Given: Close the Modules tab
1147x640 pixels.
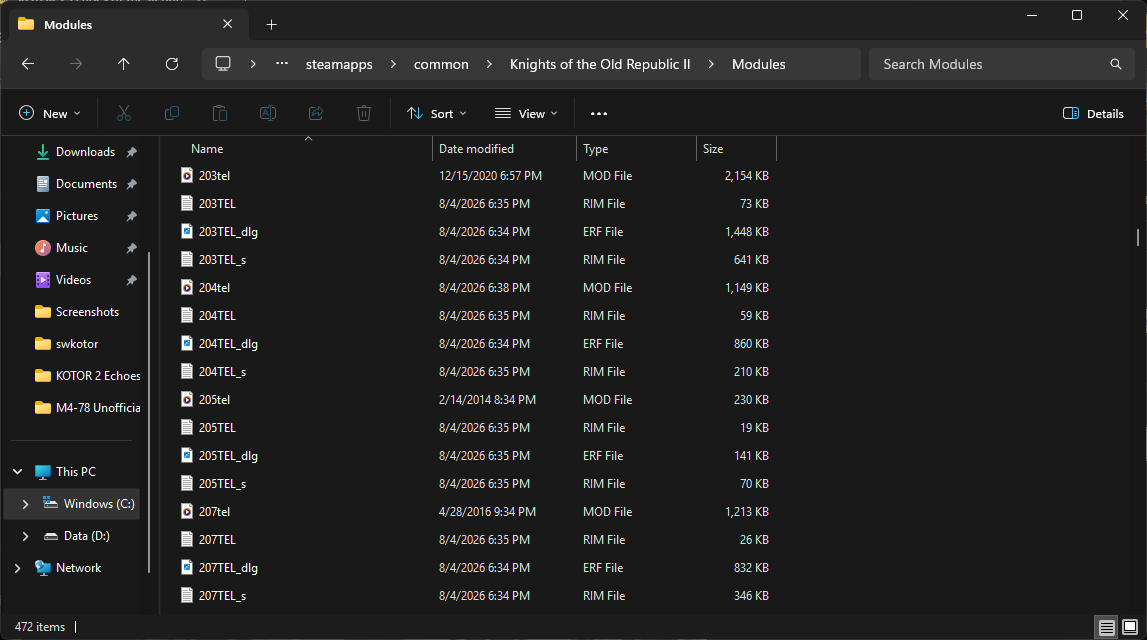Looking at the screenshot, I should click(227, 24).
